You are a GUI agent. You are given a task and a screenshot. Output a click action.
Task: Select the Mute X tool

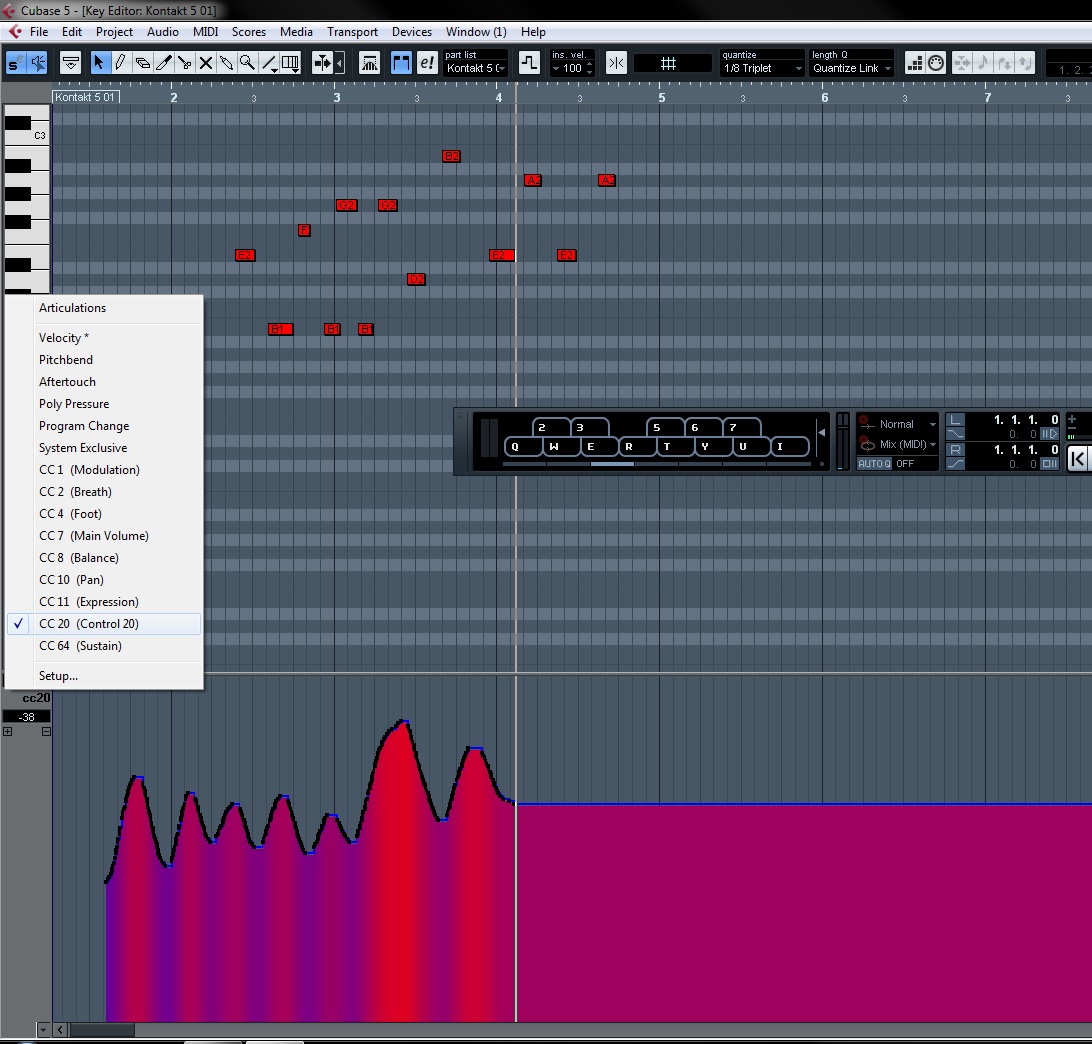point(205,63)
